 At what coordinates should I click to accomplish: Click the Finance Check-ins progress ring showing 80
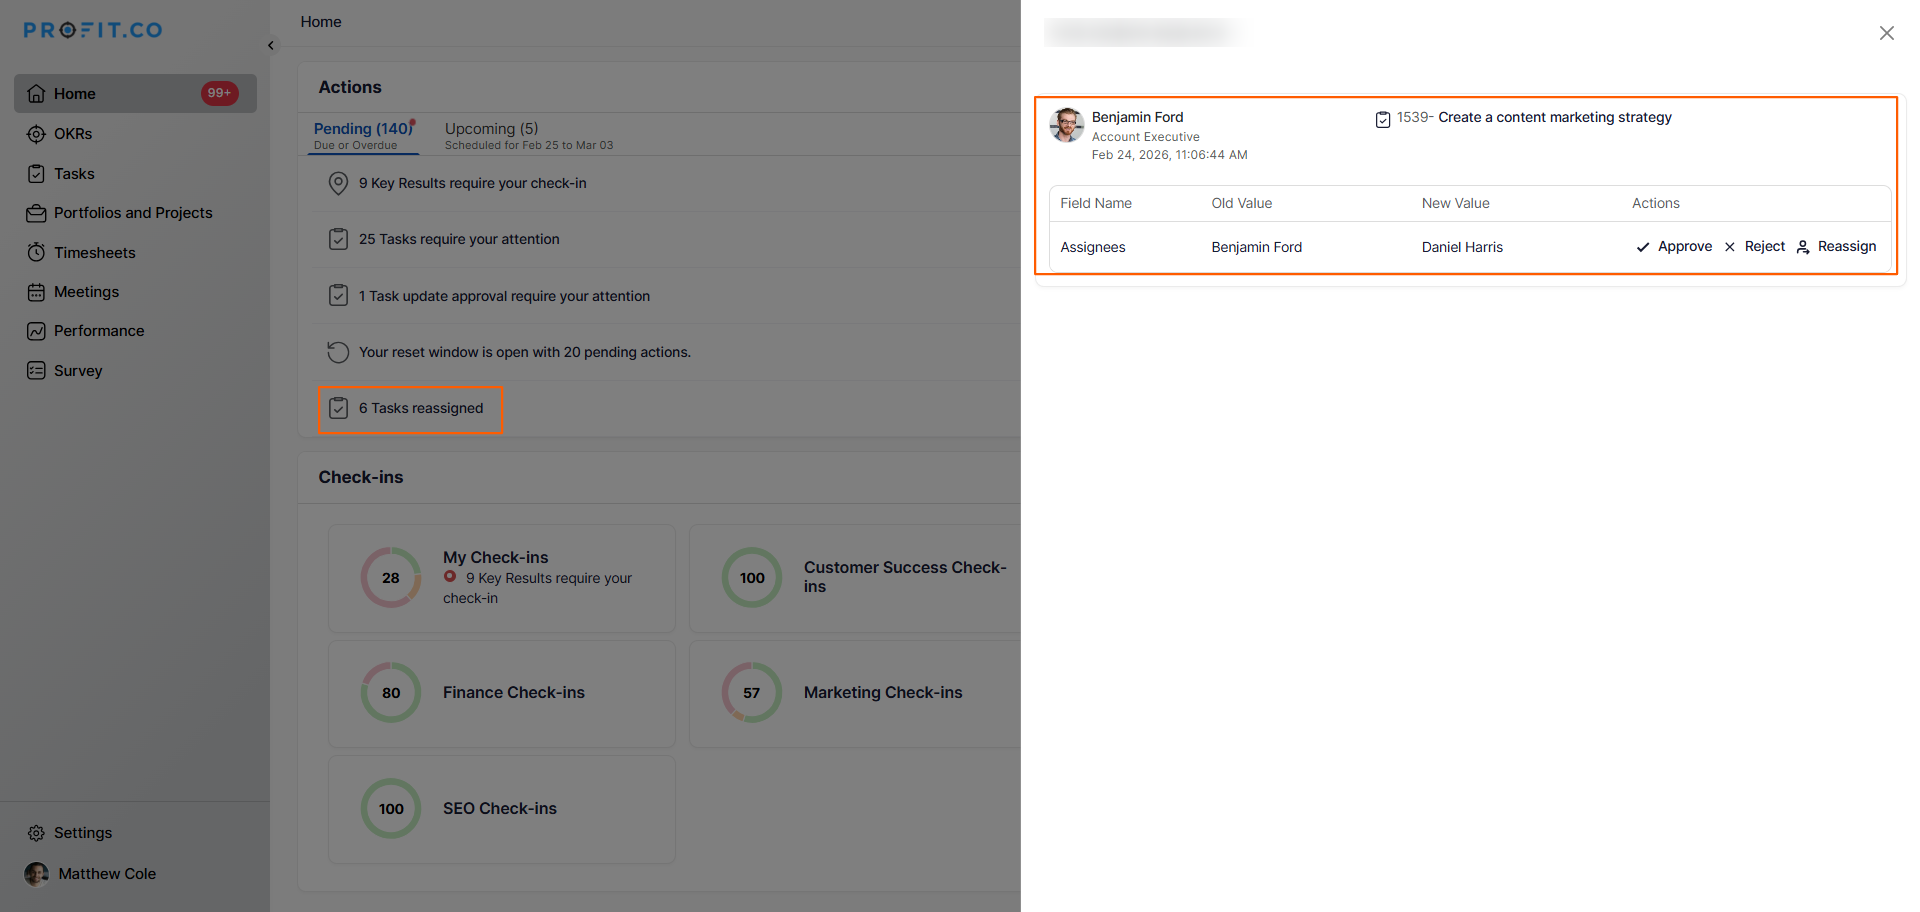(391, 693)
